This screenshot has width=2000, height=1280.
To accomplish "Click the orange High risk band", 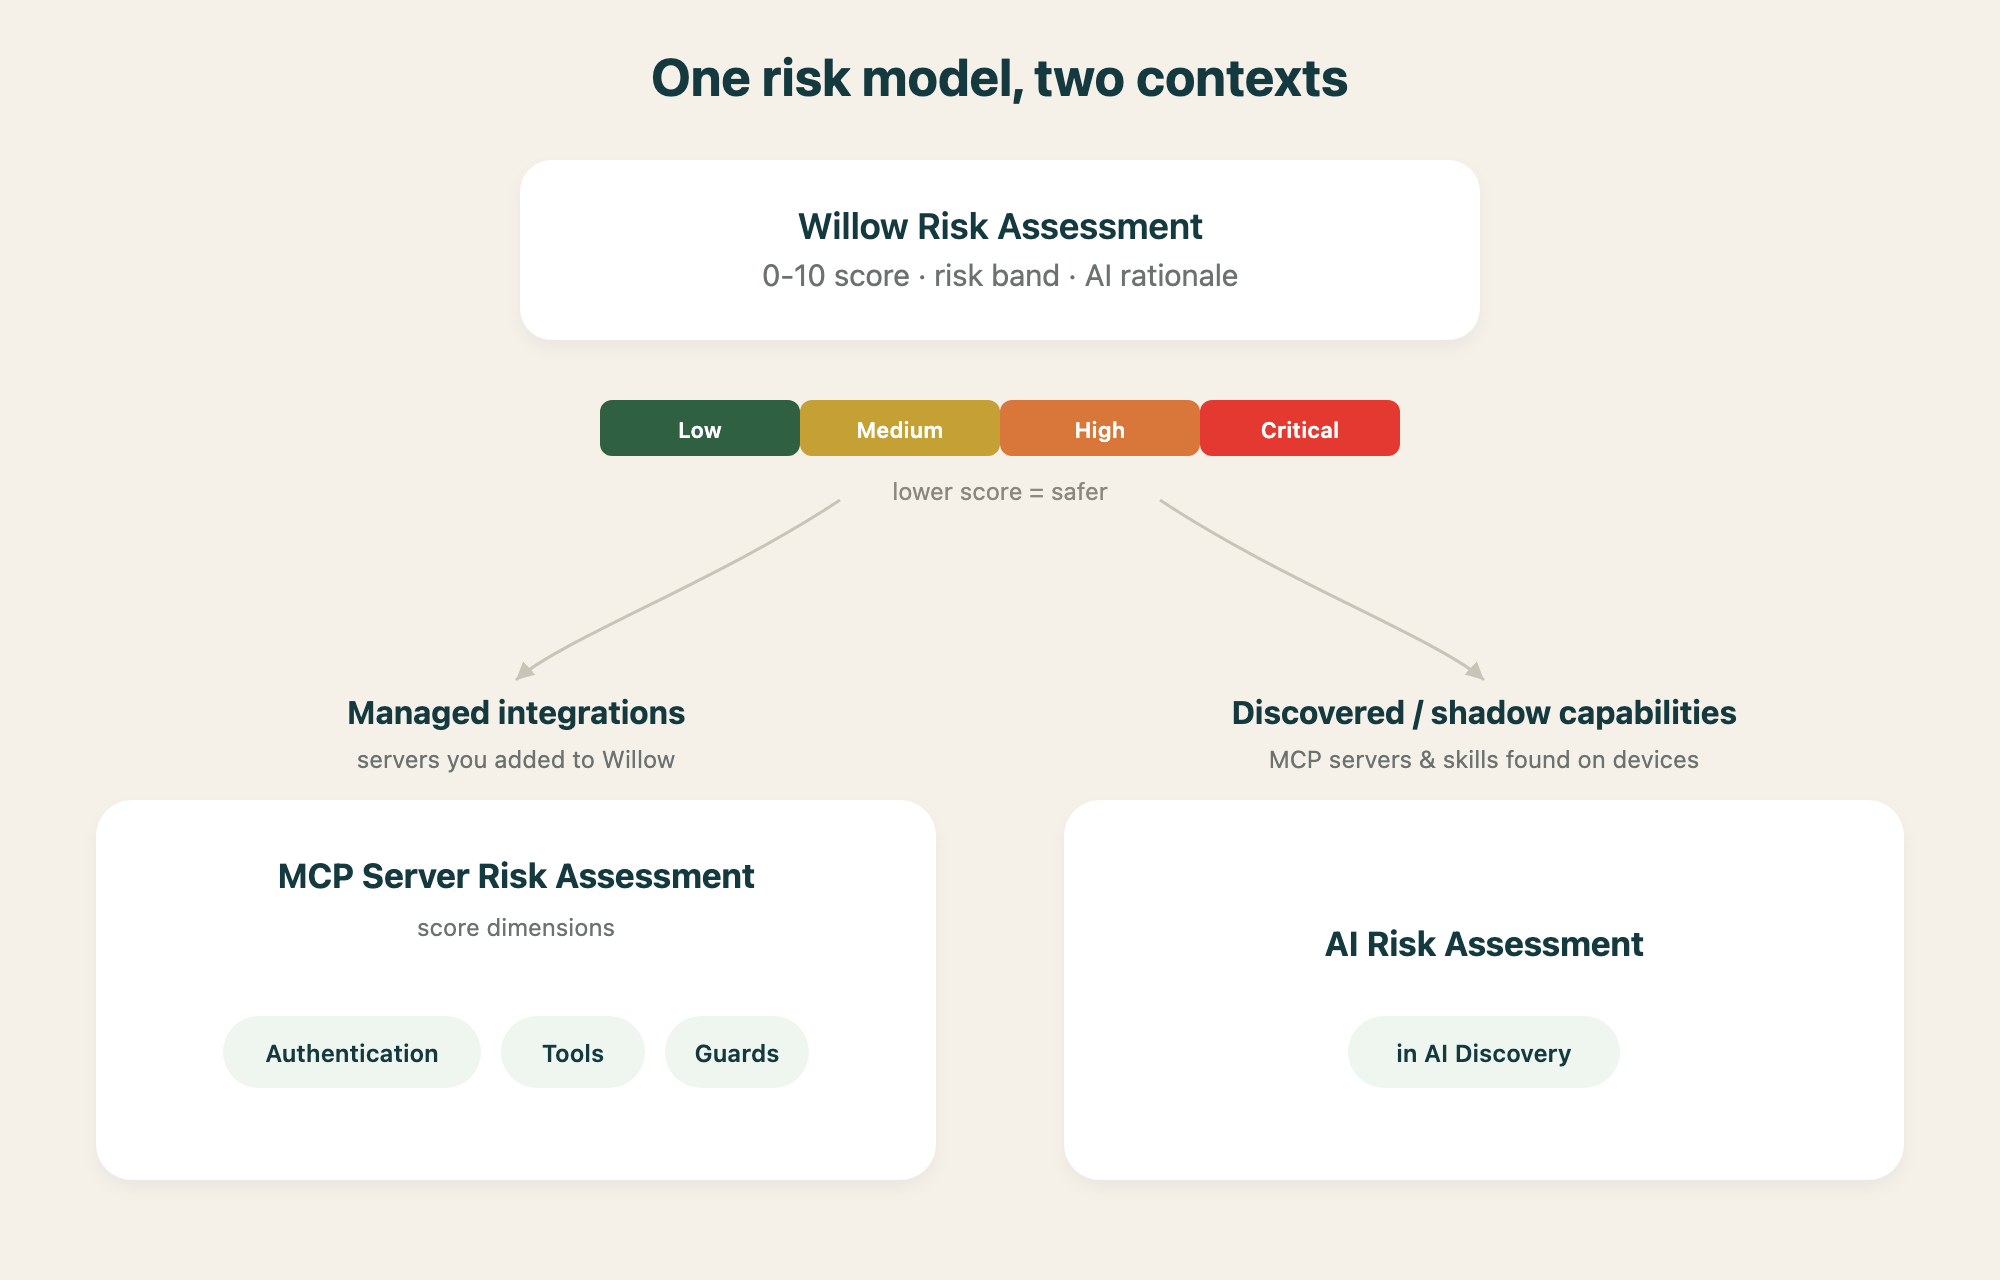I will [x=1100, y=428].
